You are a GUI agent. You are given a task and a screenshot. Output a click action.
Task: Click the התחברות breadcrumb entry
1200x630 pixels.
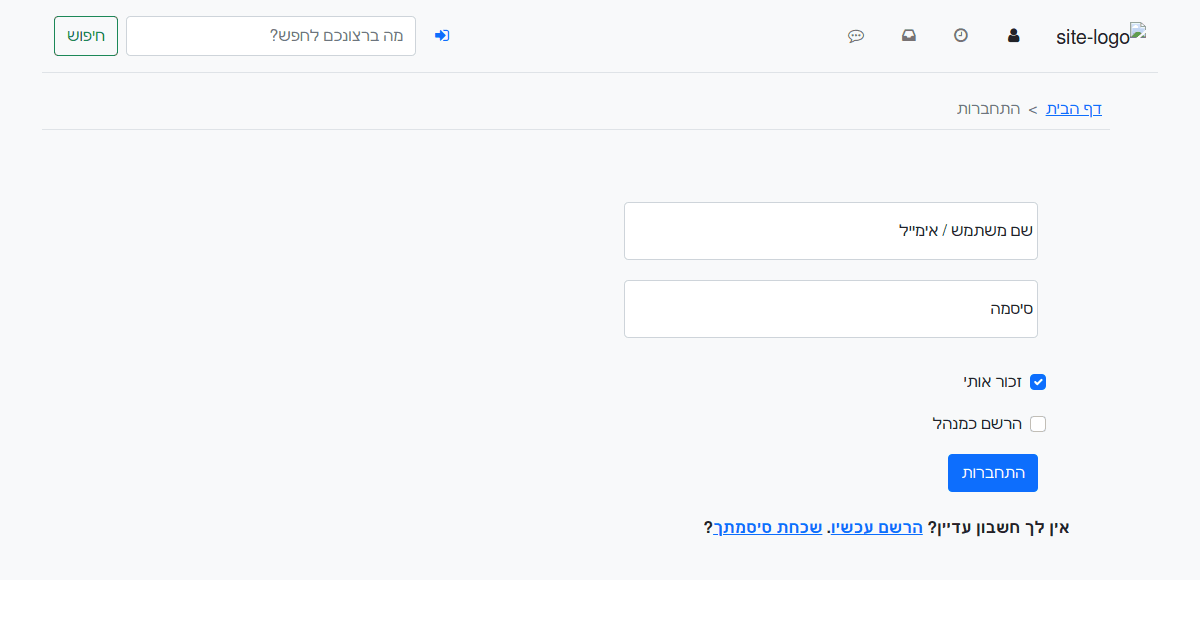[x=985, y=109]
